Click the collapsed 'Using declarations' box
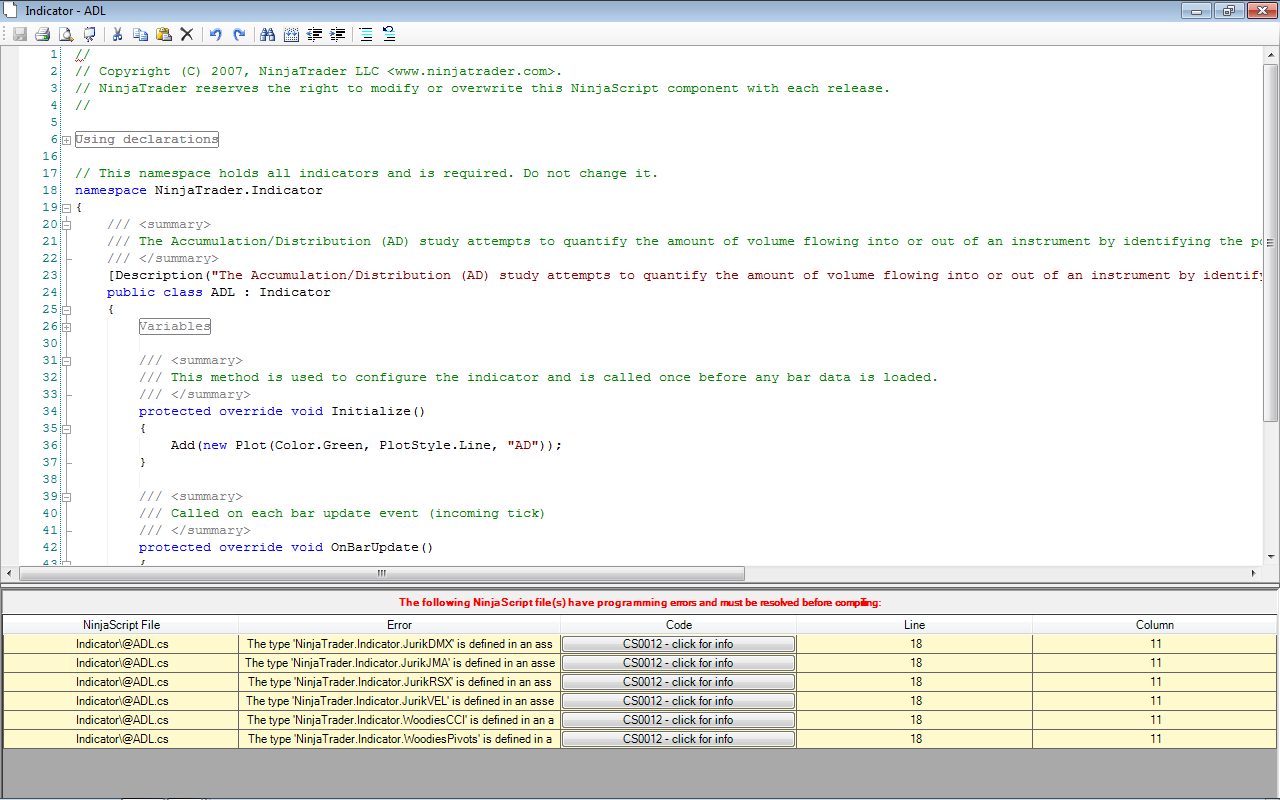The image size is (1280, 800). pos(146,140)
